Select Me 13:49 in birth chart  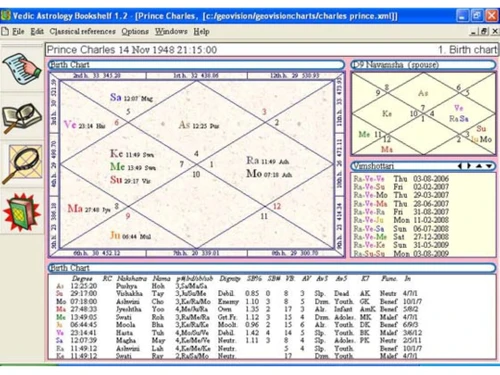133,167
